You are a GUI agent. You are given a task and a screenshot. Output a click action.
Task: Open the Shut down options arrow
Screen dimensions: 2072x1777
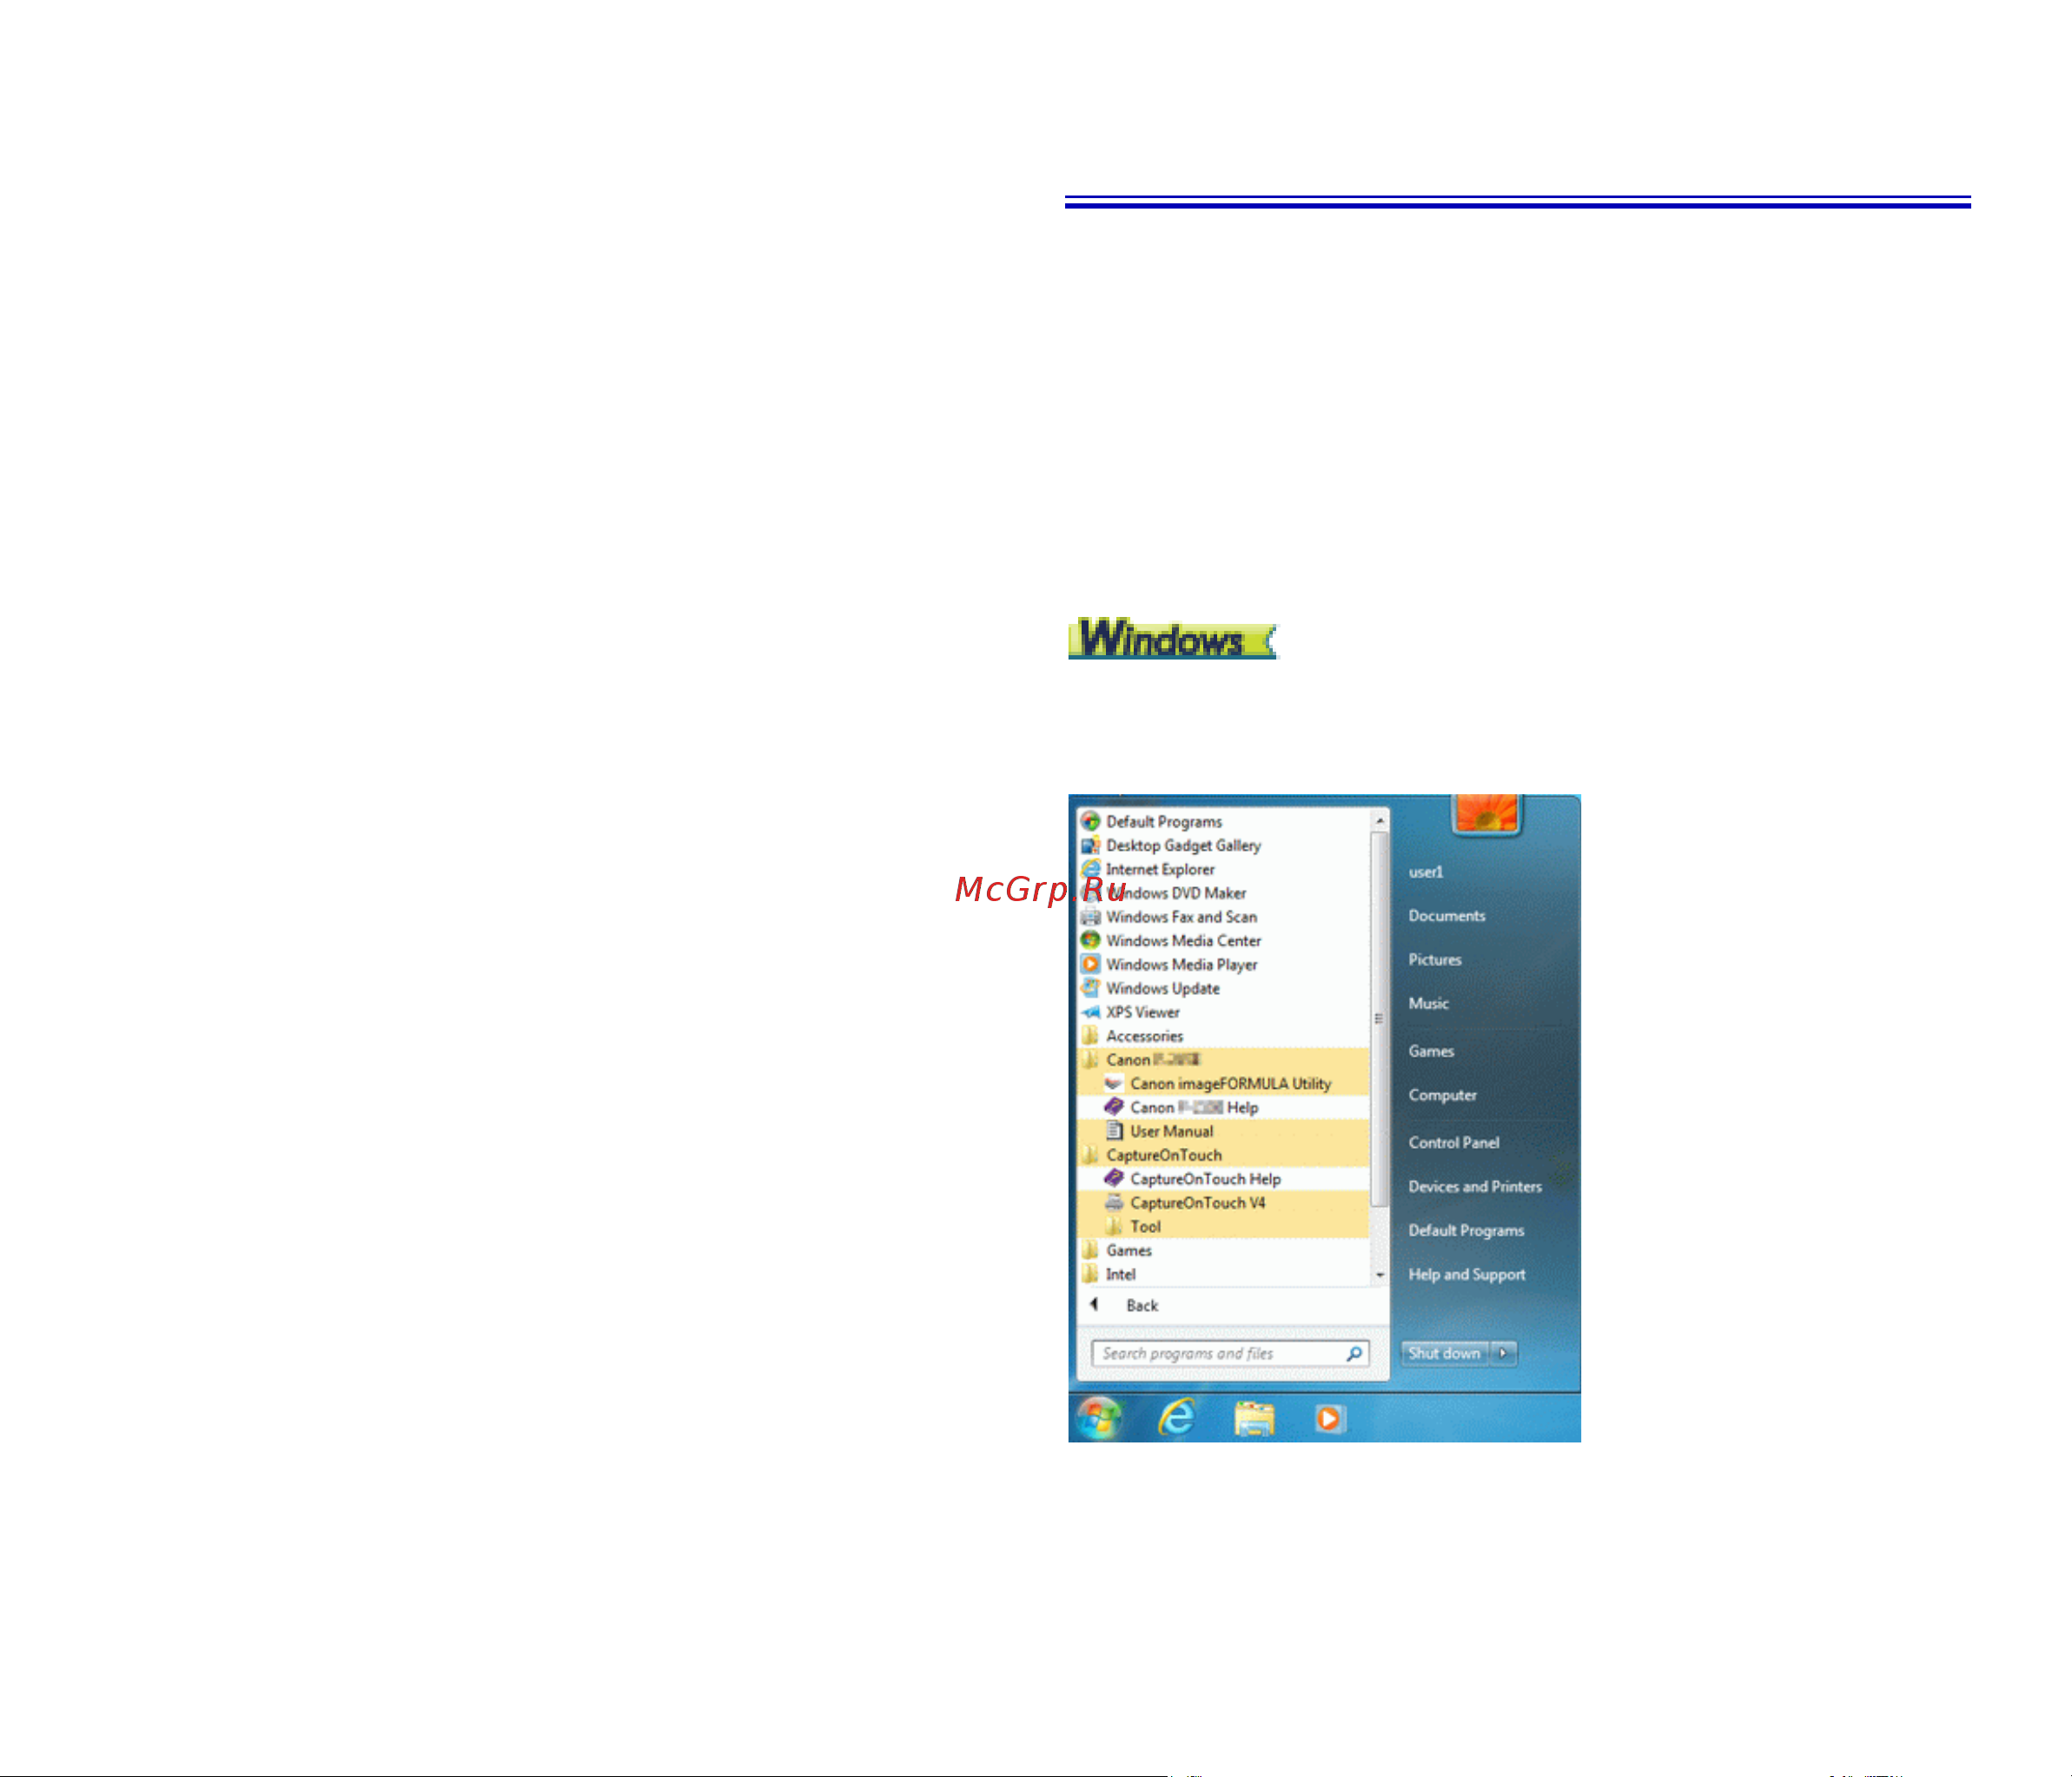pyautogui.click(x=1503, y=1353)
